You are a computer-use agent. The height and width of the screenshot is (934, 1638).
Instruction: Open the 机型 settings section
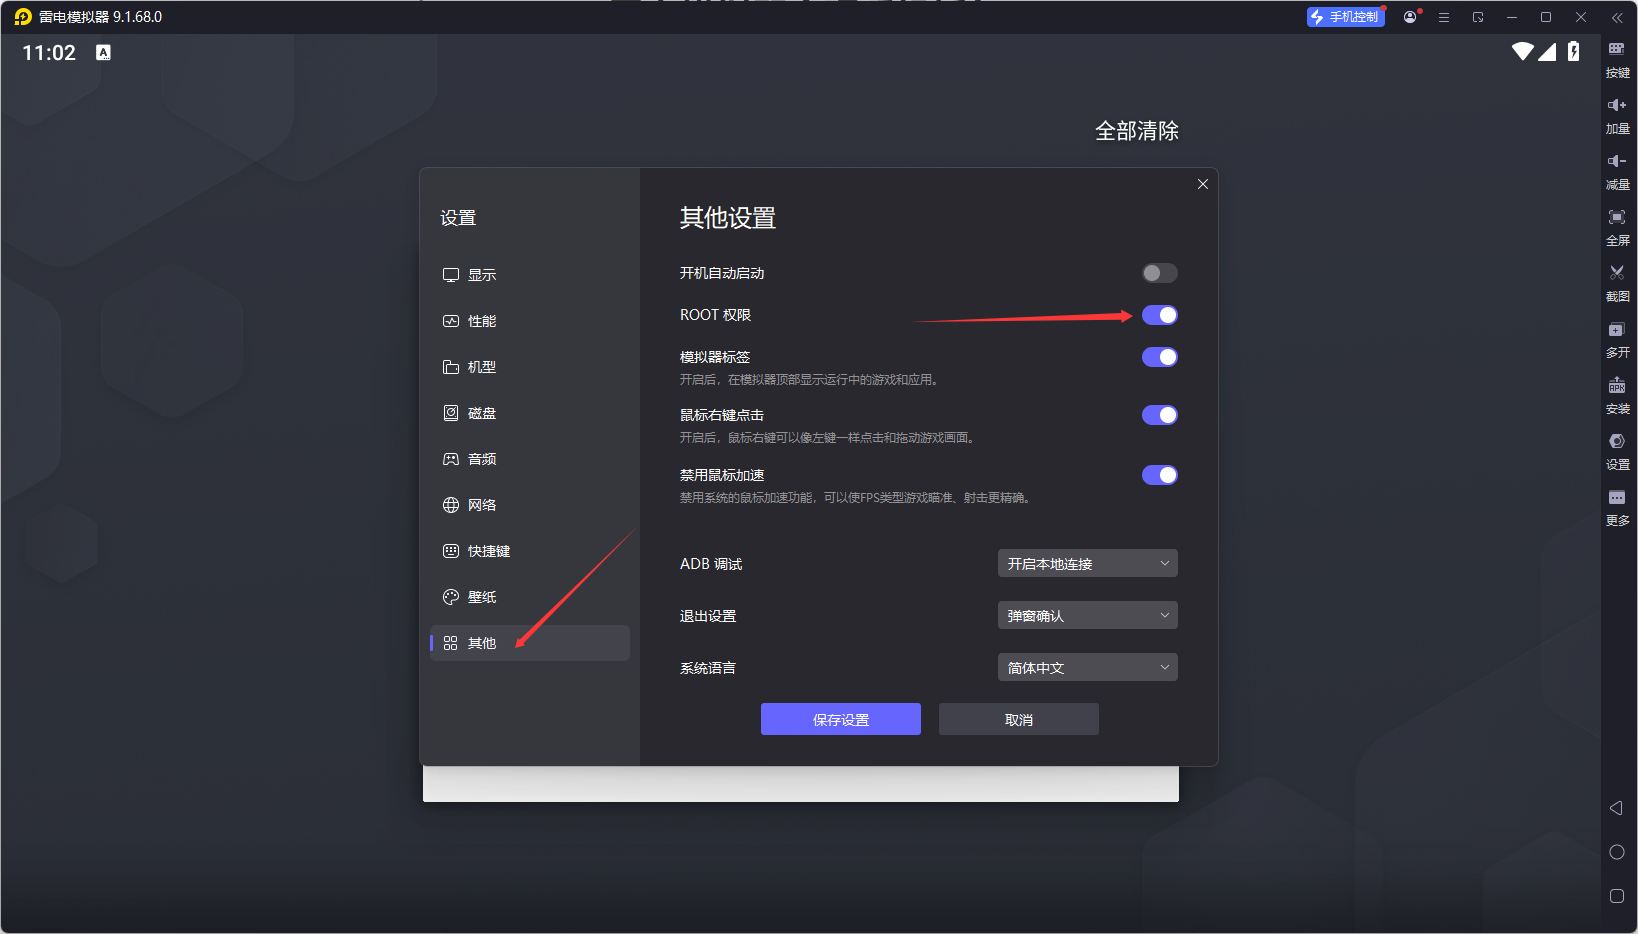[x=530, y=367]
